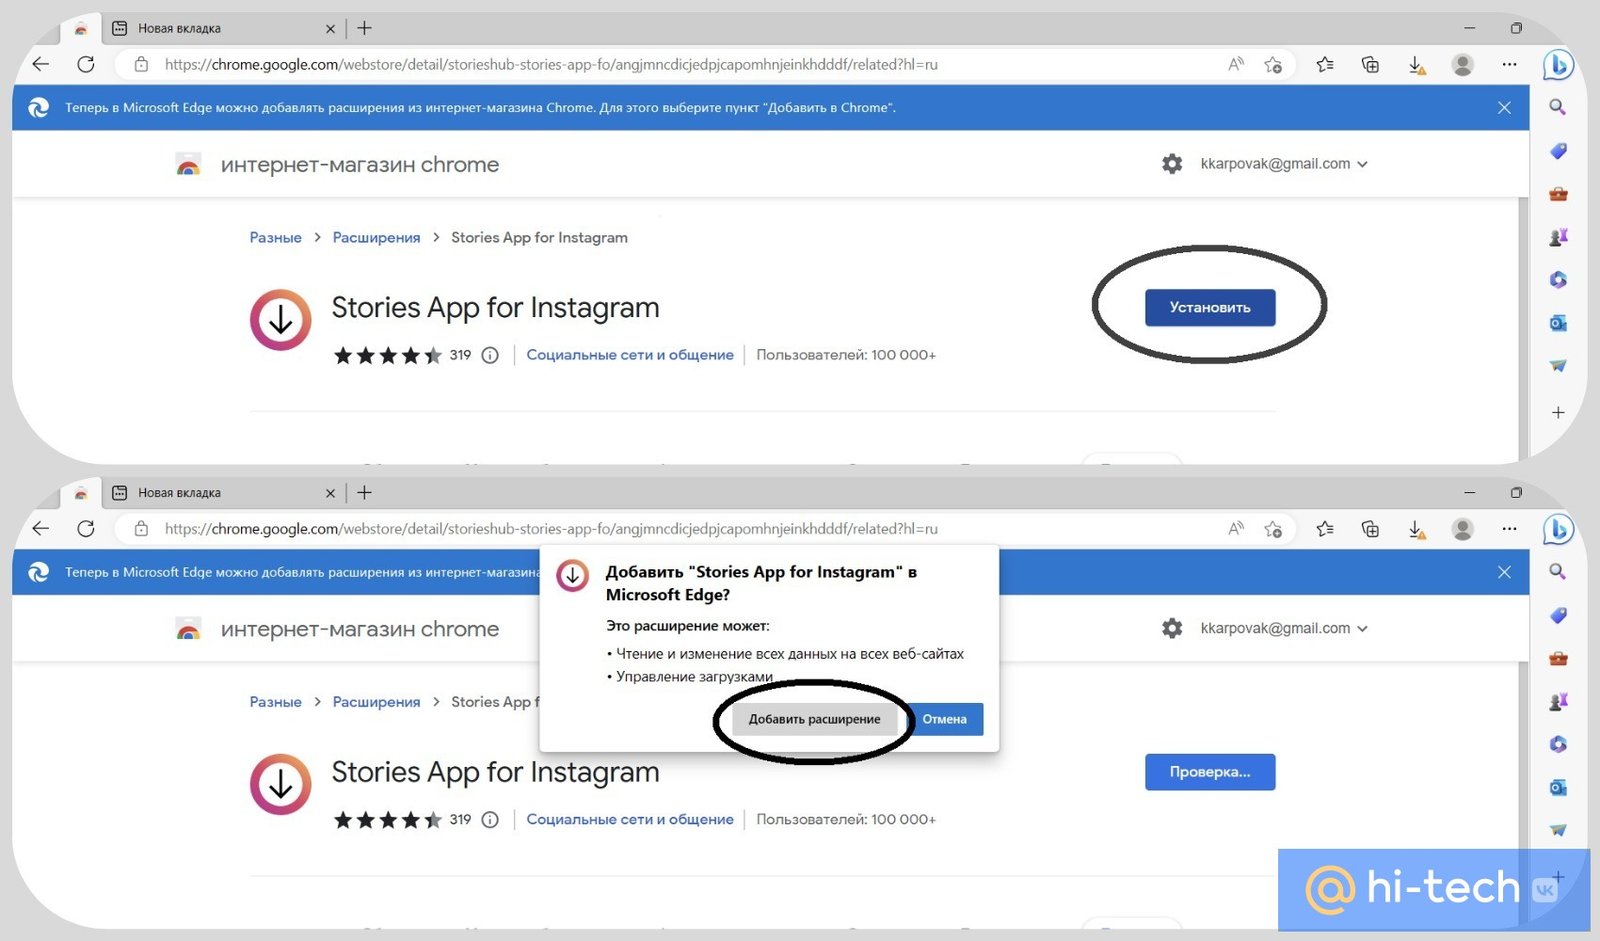Click the Установить button
The image size is (1600, 941).
pyautogui.click(x=1210, y=307)
